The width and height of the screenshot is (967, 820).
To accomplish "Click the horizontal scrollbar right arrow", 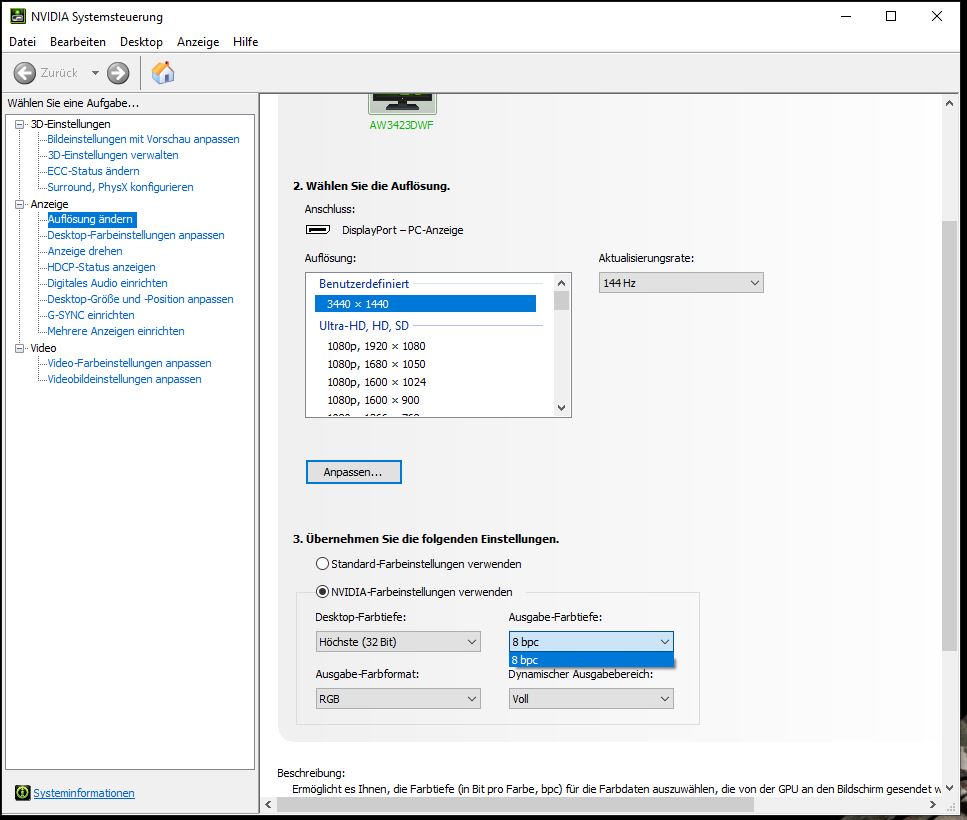I will 933,805.
